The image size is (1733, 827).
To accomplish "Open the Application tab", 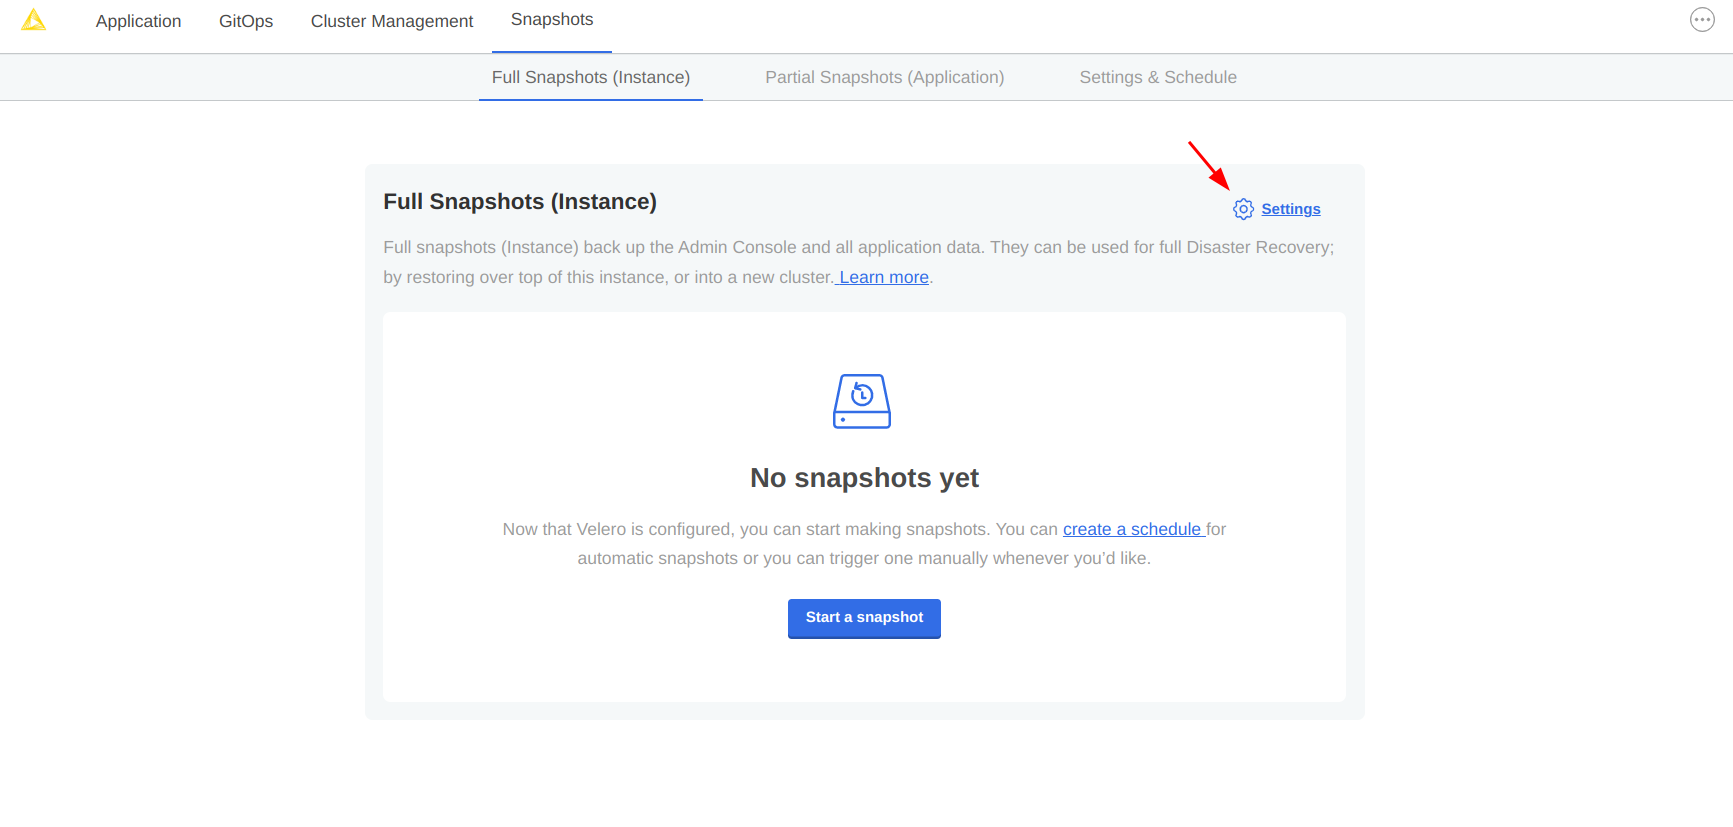I will (138, 21).
